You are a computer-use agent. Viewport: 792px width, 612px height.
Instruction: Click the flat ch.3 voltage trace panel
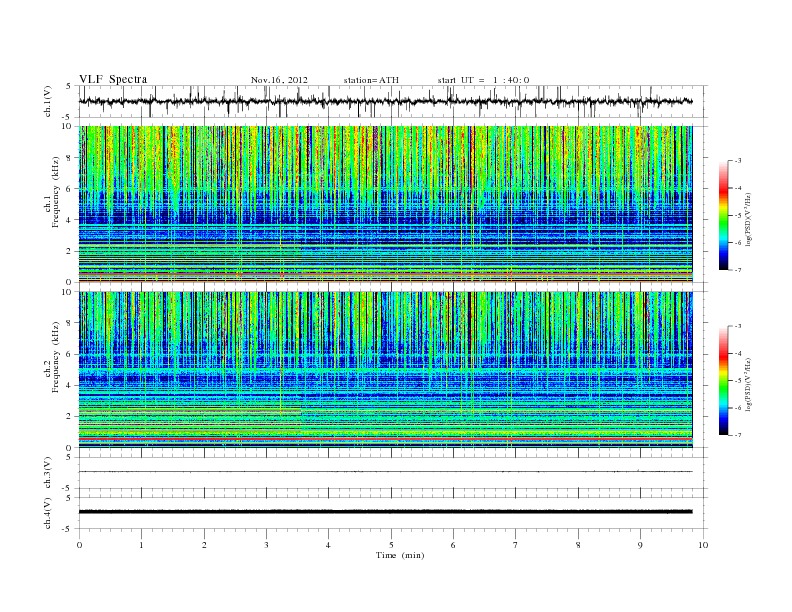(x=393, y=473)
